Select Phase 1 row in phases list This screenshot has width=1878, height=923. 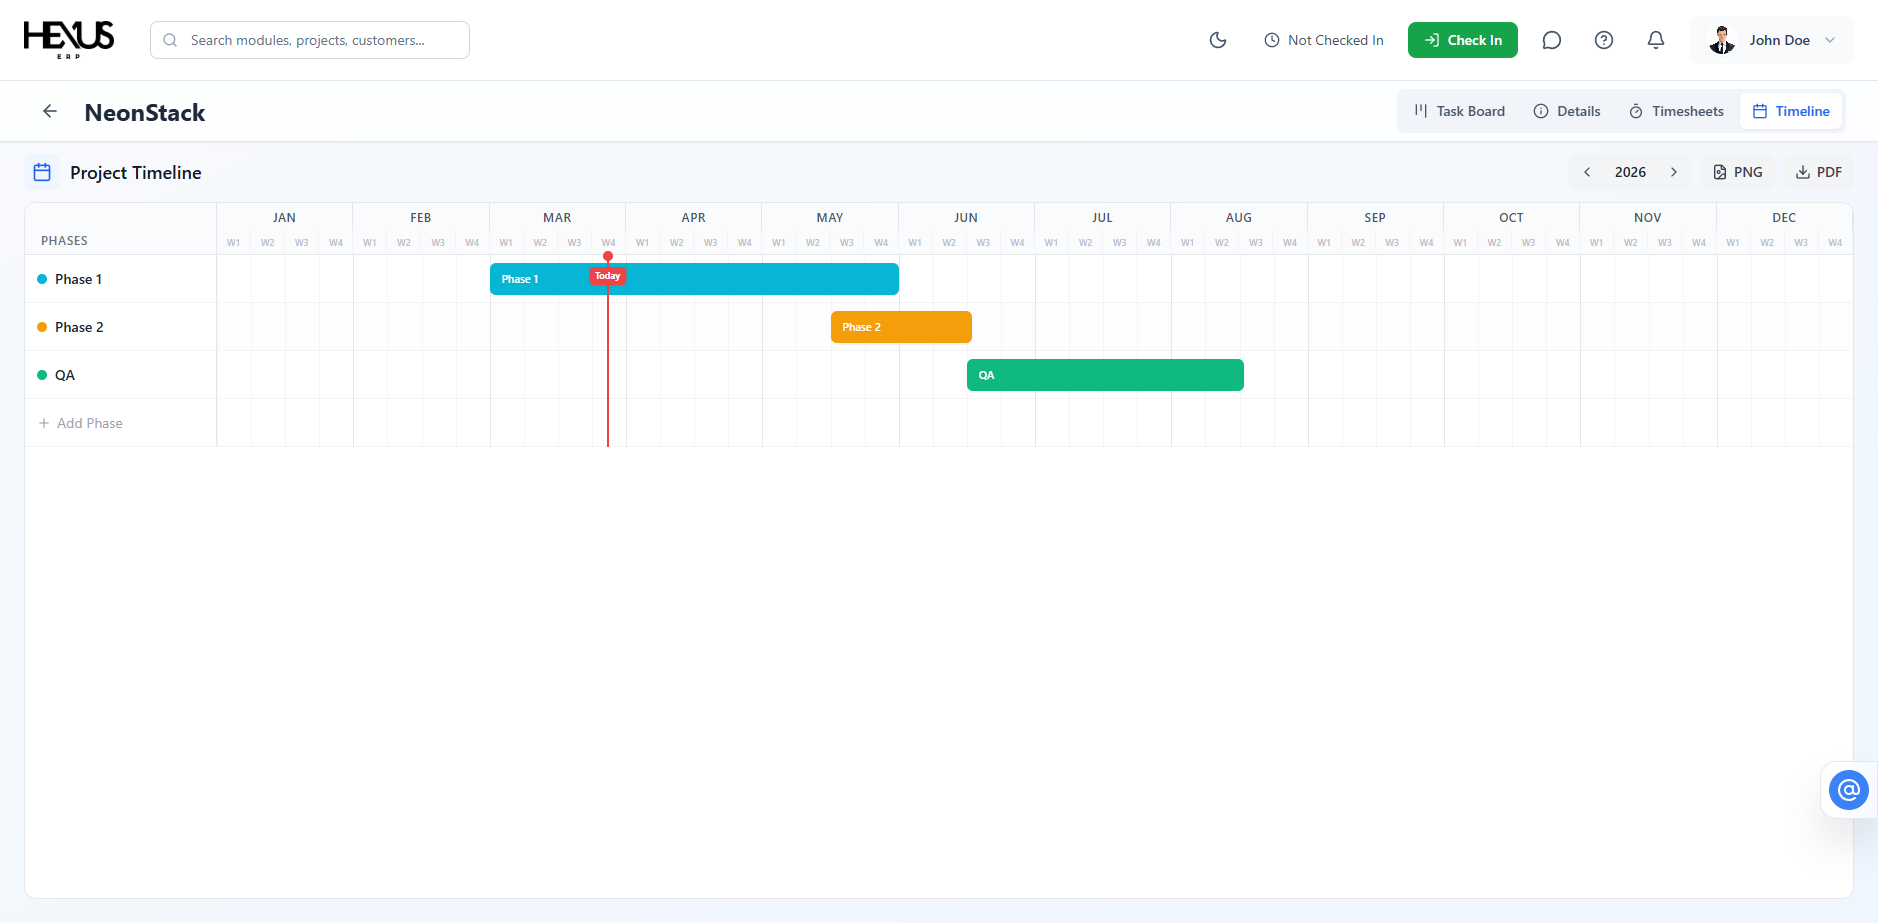pyautogui.click(x=121, y=279)
